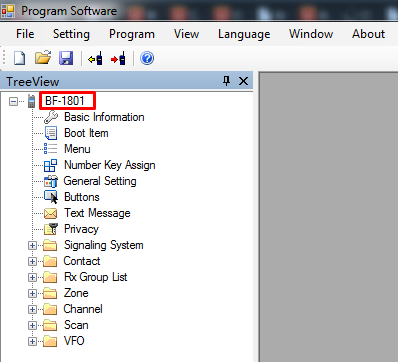Viewport: 398px width, 362px height.
Task: Select the Privacy label
Action: 81,229
